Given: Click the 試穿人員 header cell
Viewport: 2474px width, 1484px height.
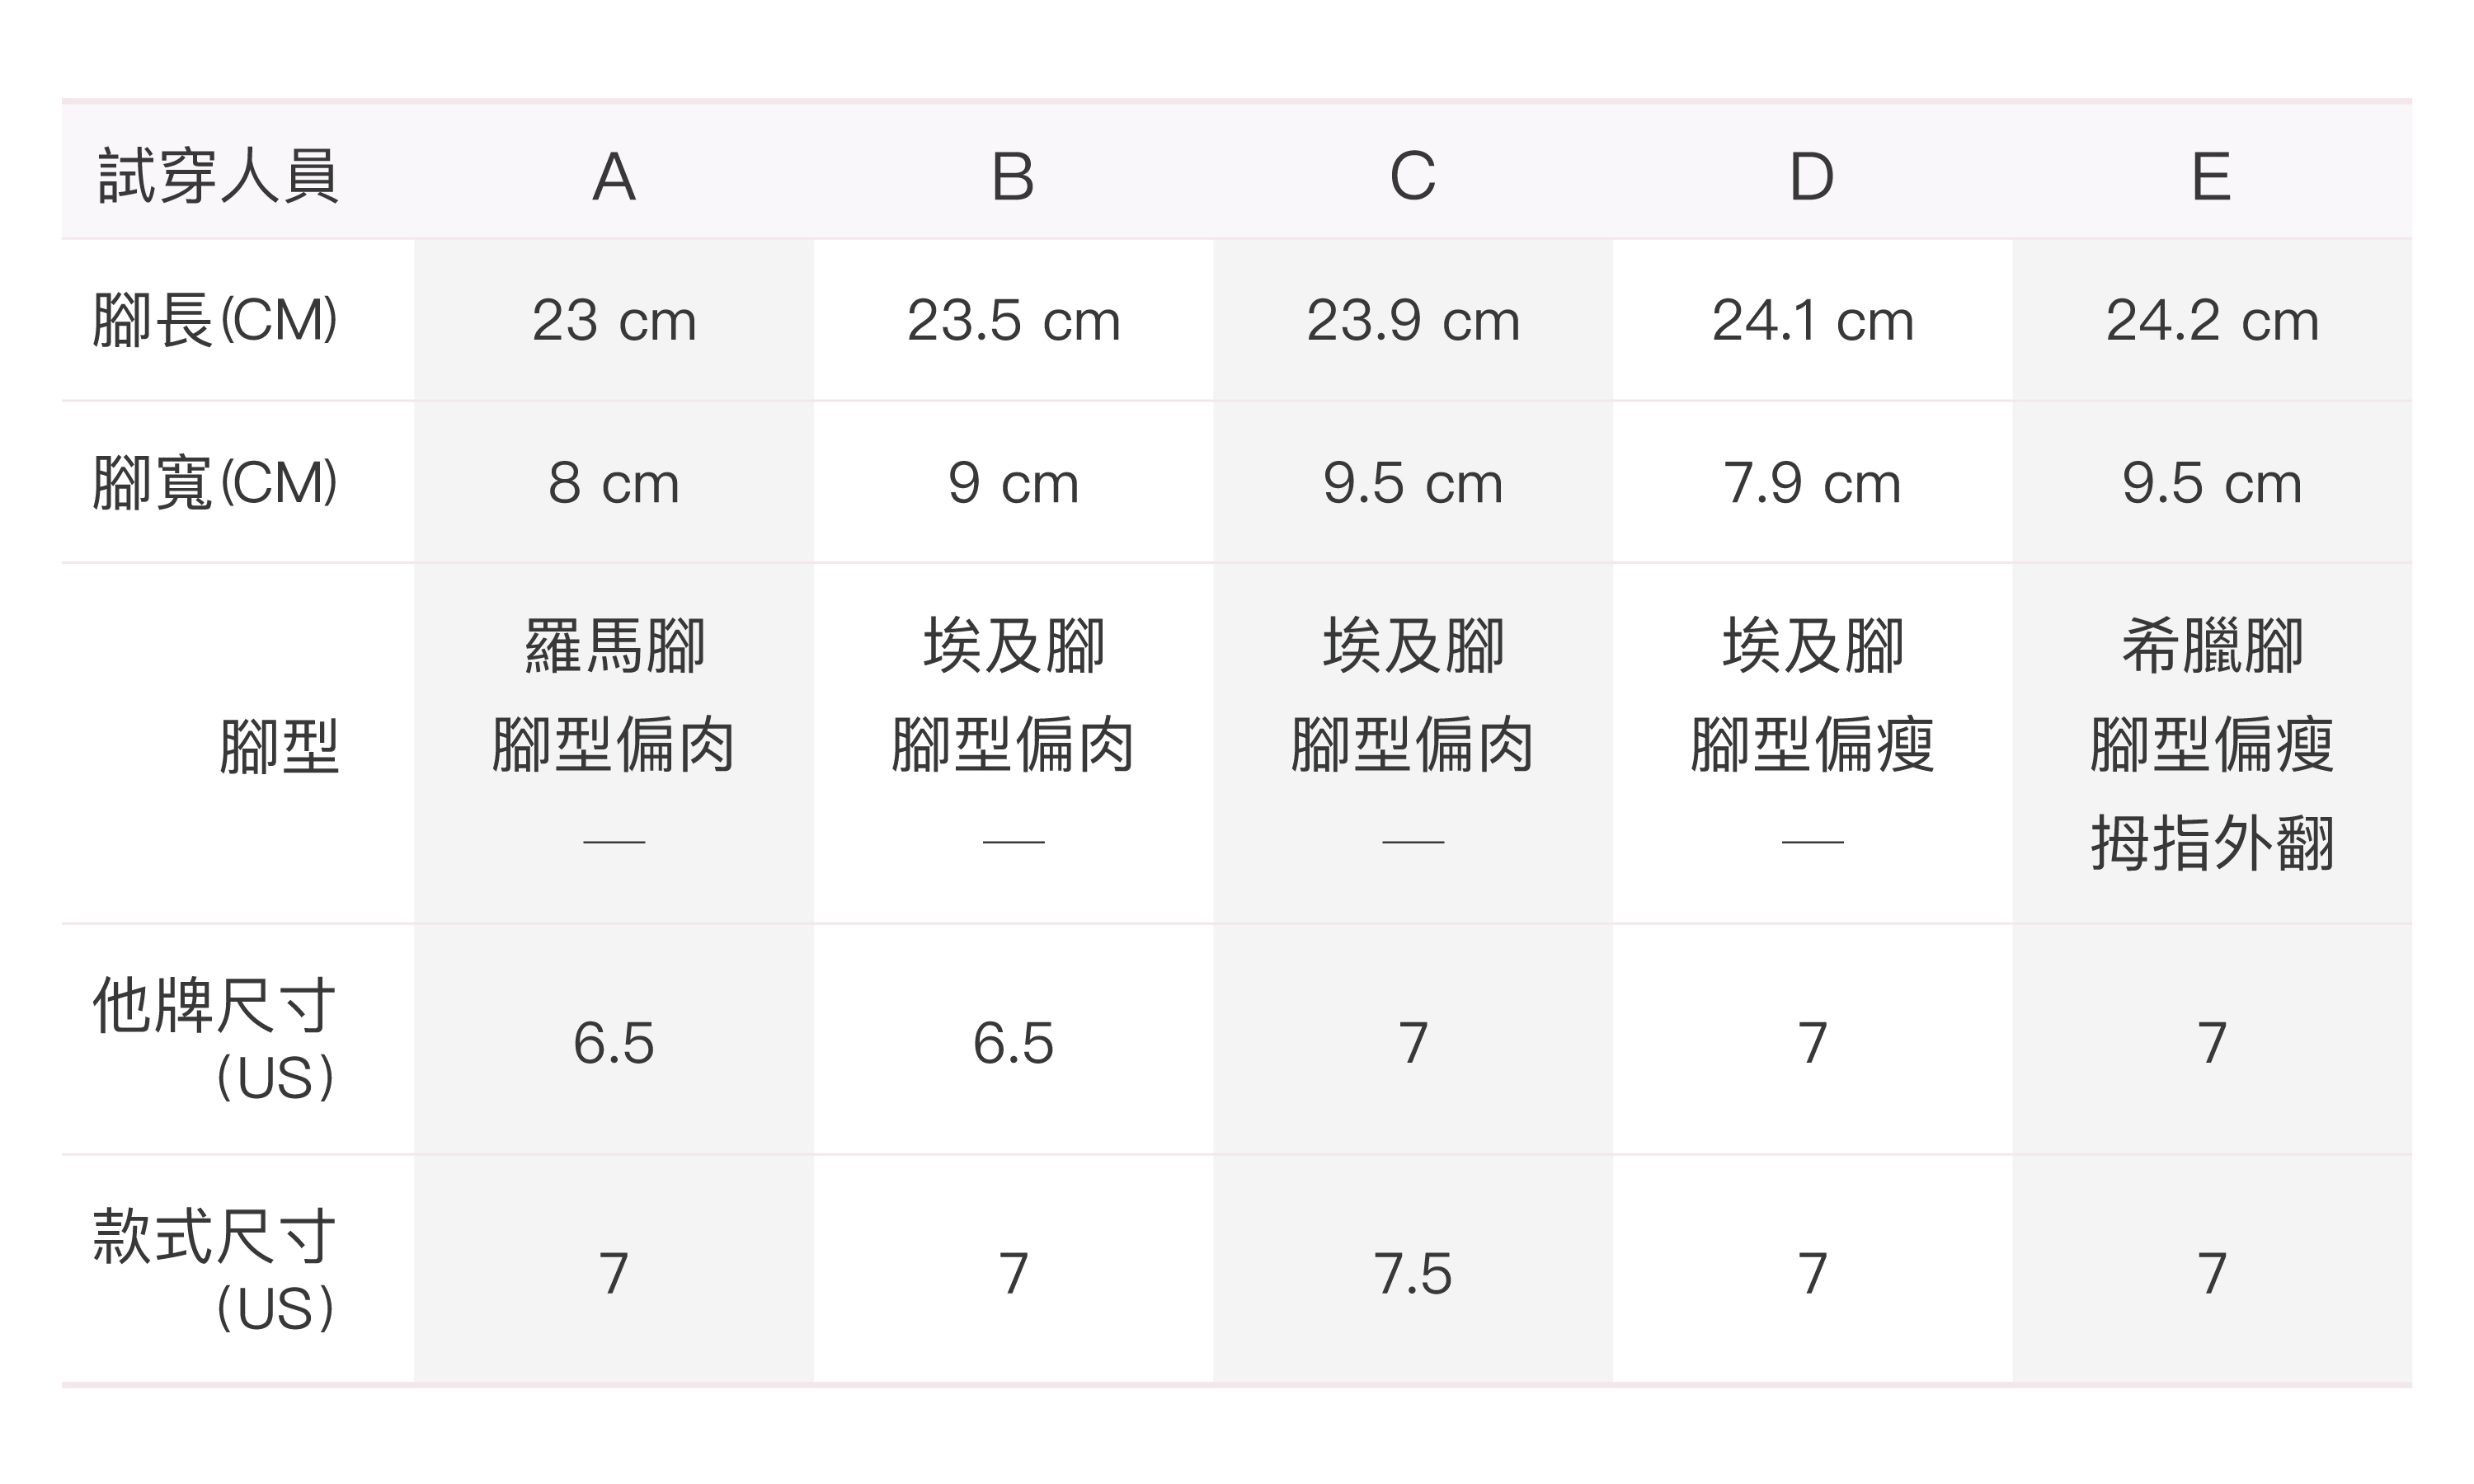Looking at the screenshot, I should 218,177.
